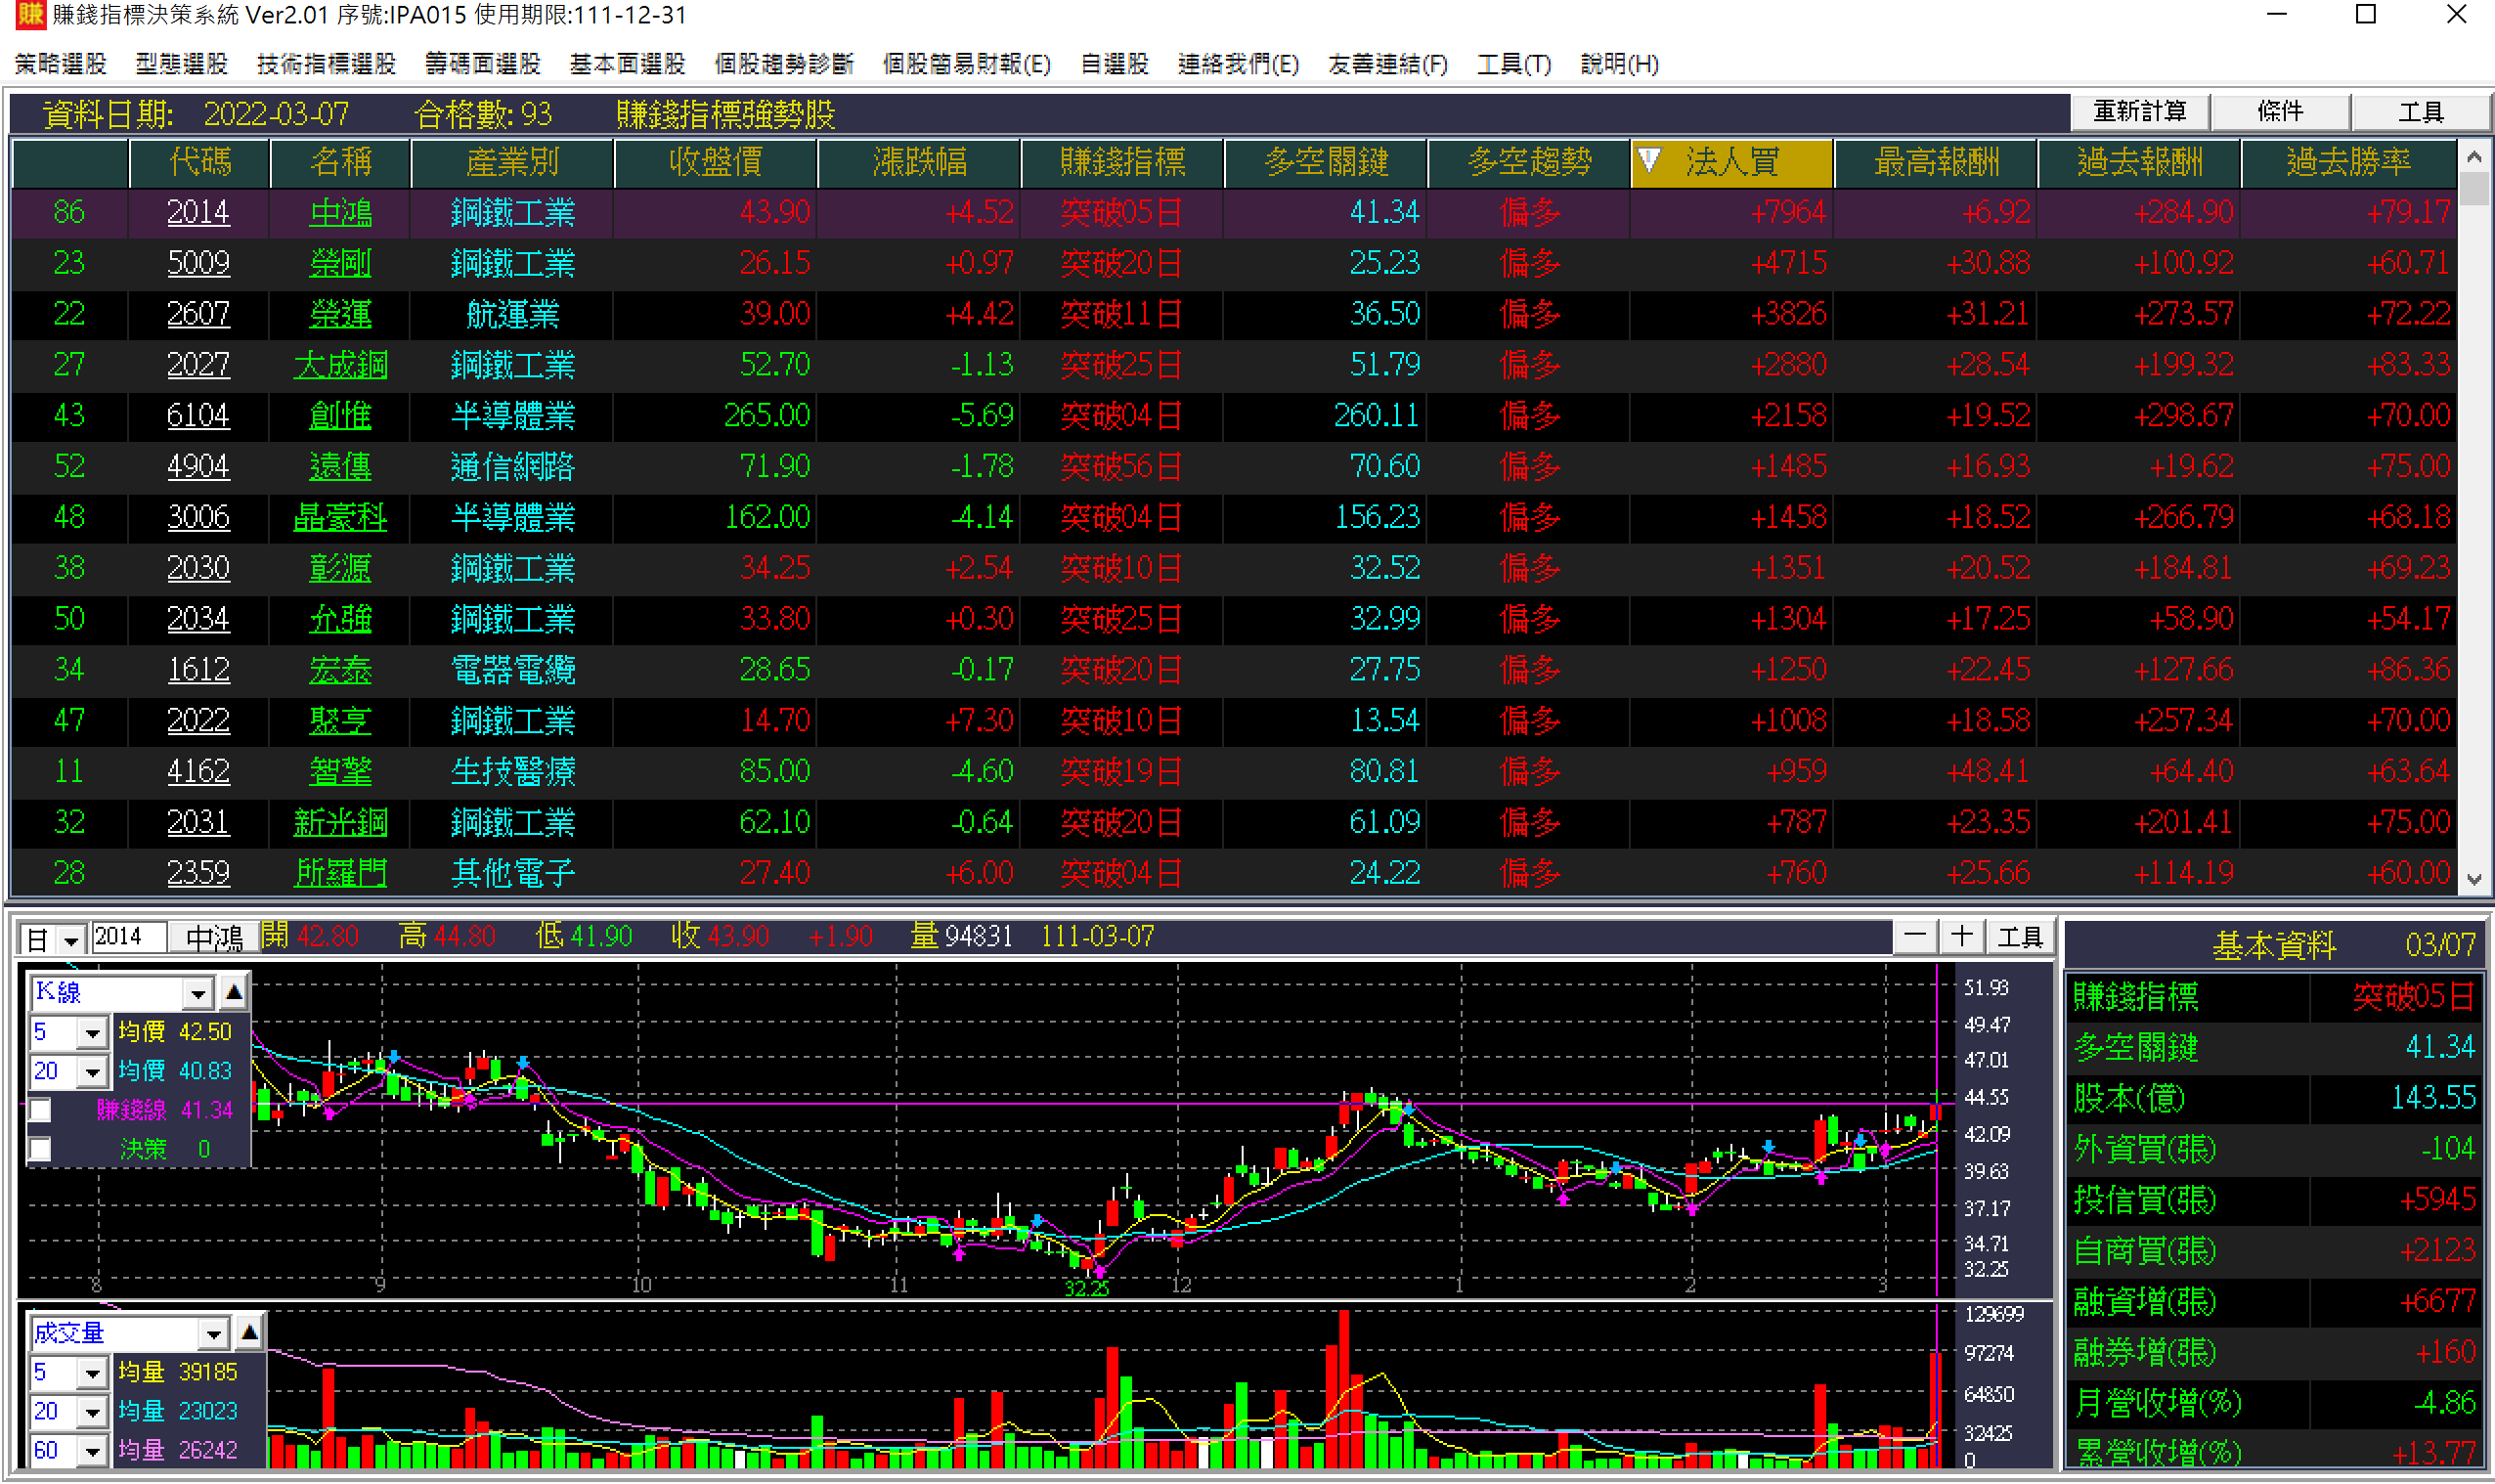Open the K線 chart type dropdown
Viewport: 2495px width, 1484px height.
197,993
